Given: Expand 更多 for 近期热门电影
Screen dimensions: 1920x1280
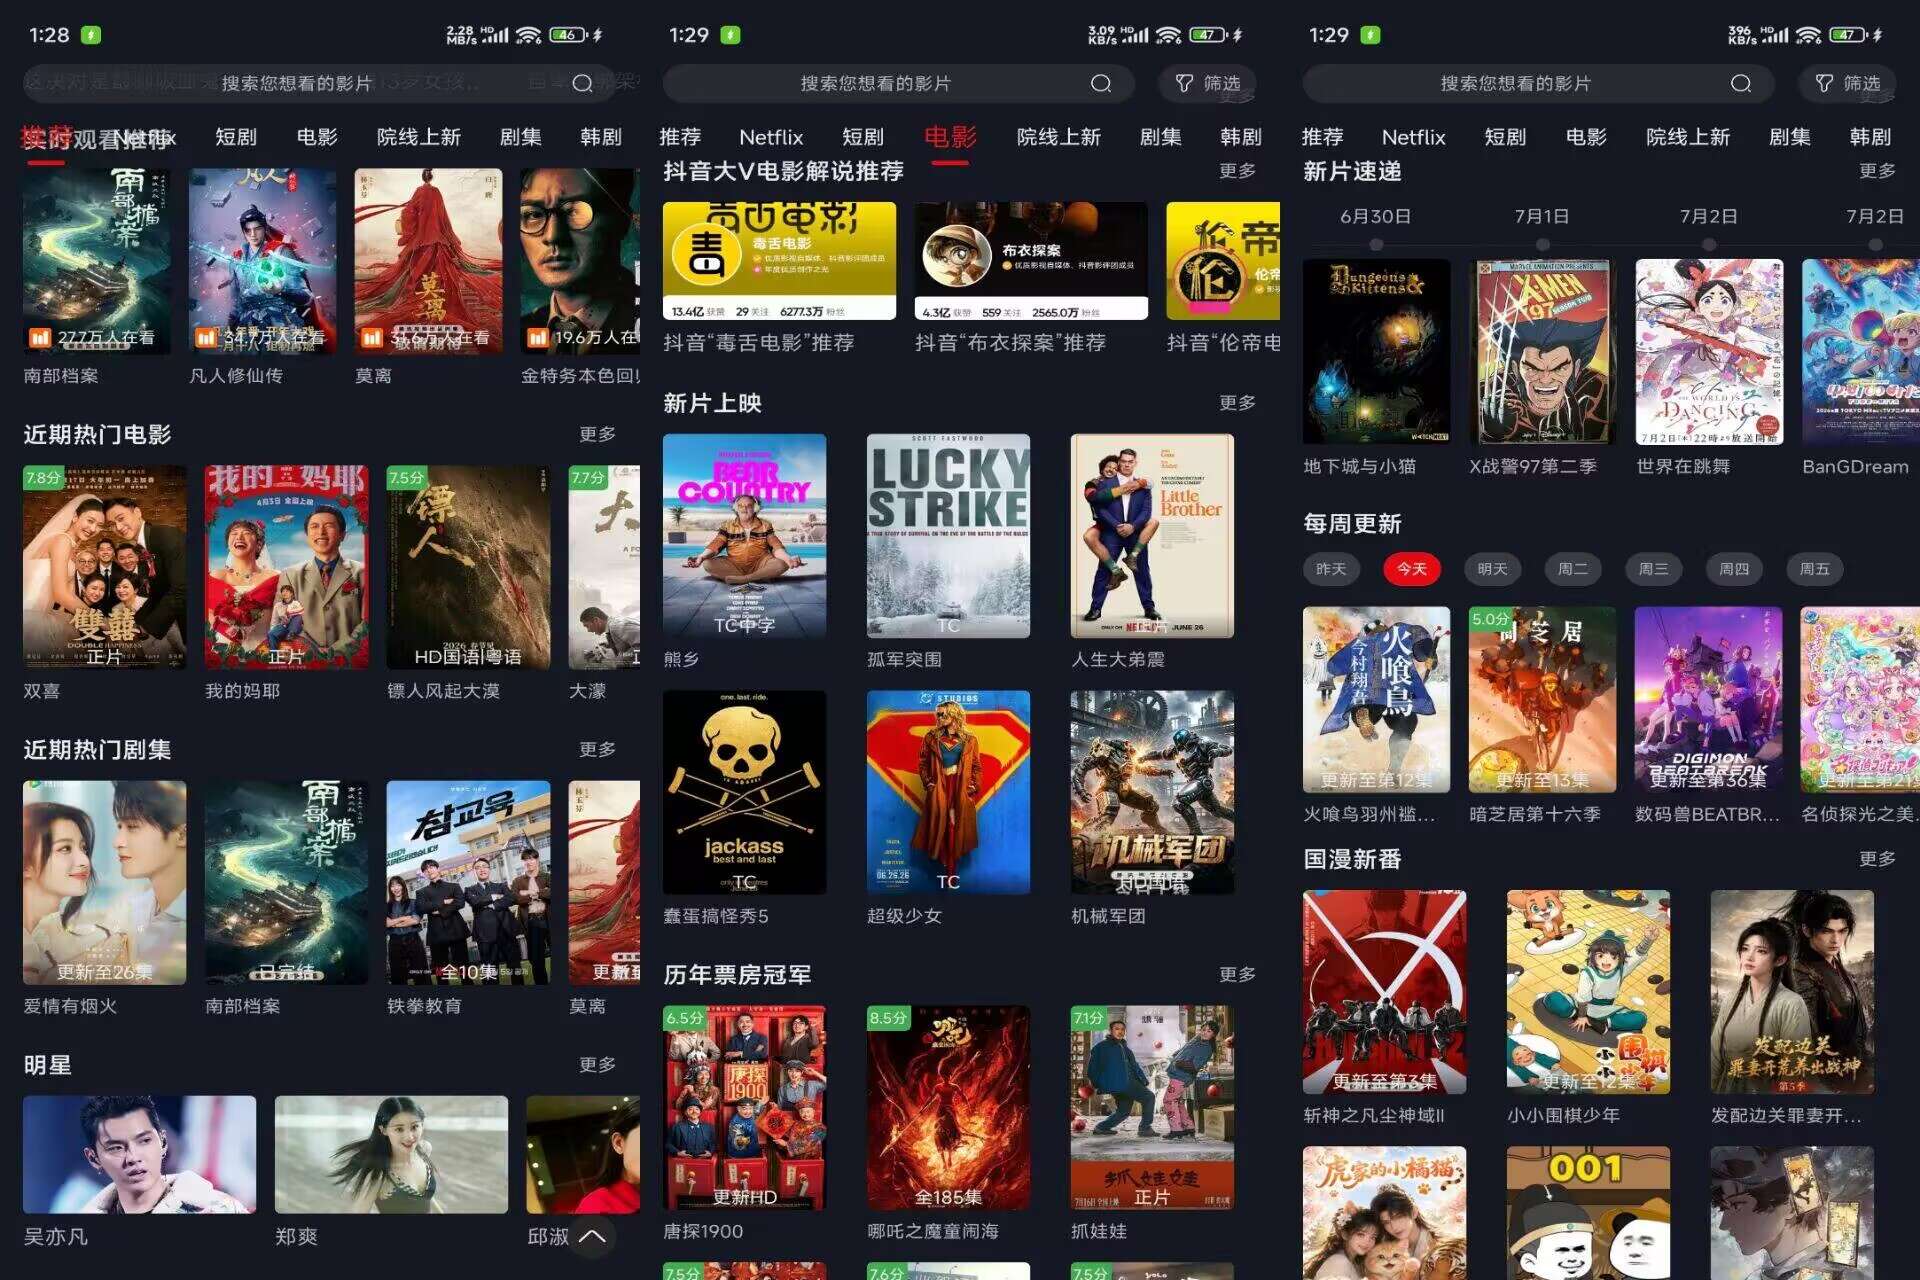Looking at the screenshot, I should [x=597, y=434].
